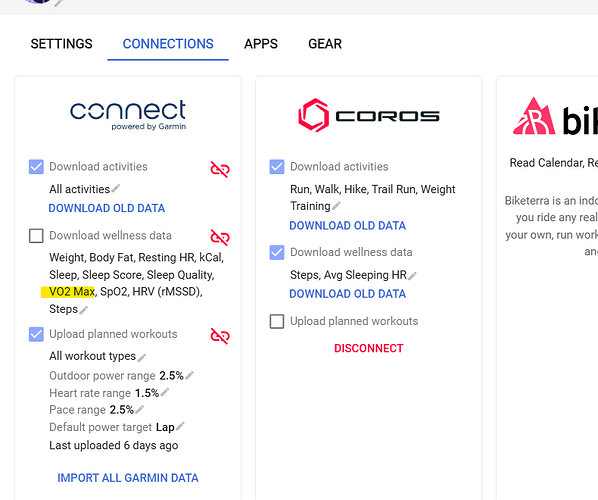Open the GEAR tab
598x500 pixels.
coord(325,44)
